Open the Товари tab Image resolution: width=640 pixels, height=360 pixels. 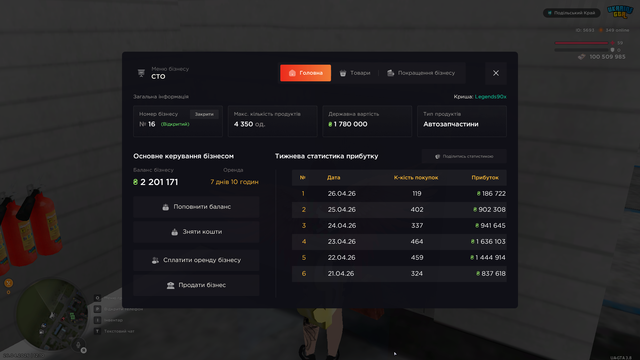click(x=355, y=73)
